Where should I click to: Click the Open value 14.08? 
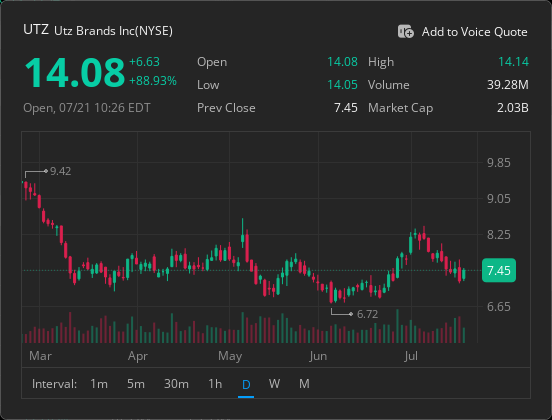(342, 62)
